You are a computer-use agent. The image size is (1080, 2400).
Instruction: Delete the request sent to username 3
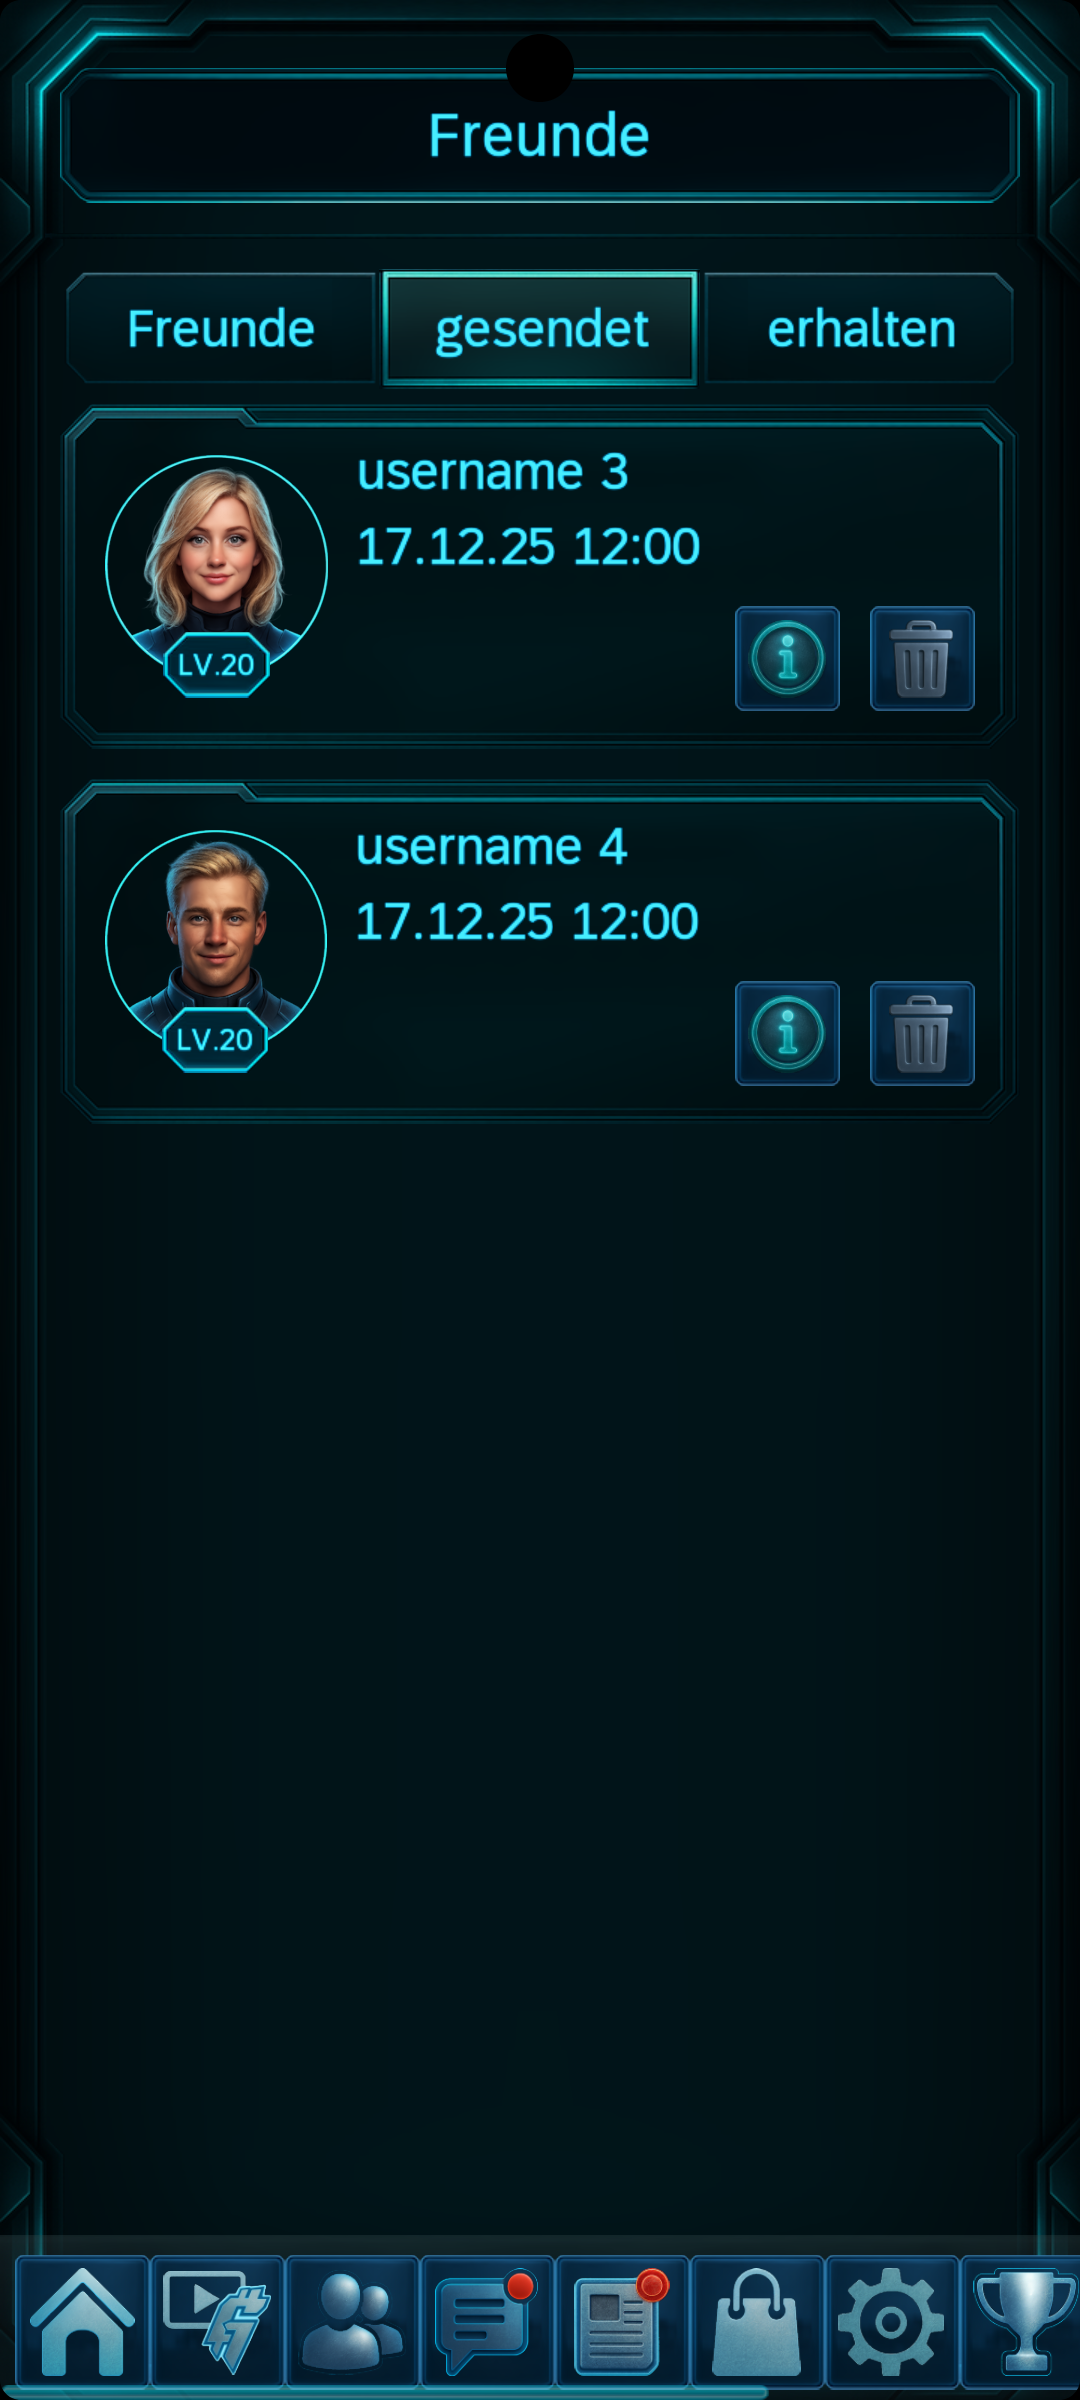[x=922, y=658]
